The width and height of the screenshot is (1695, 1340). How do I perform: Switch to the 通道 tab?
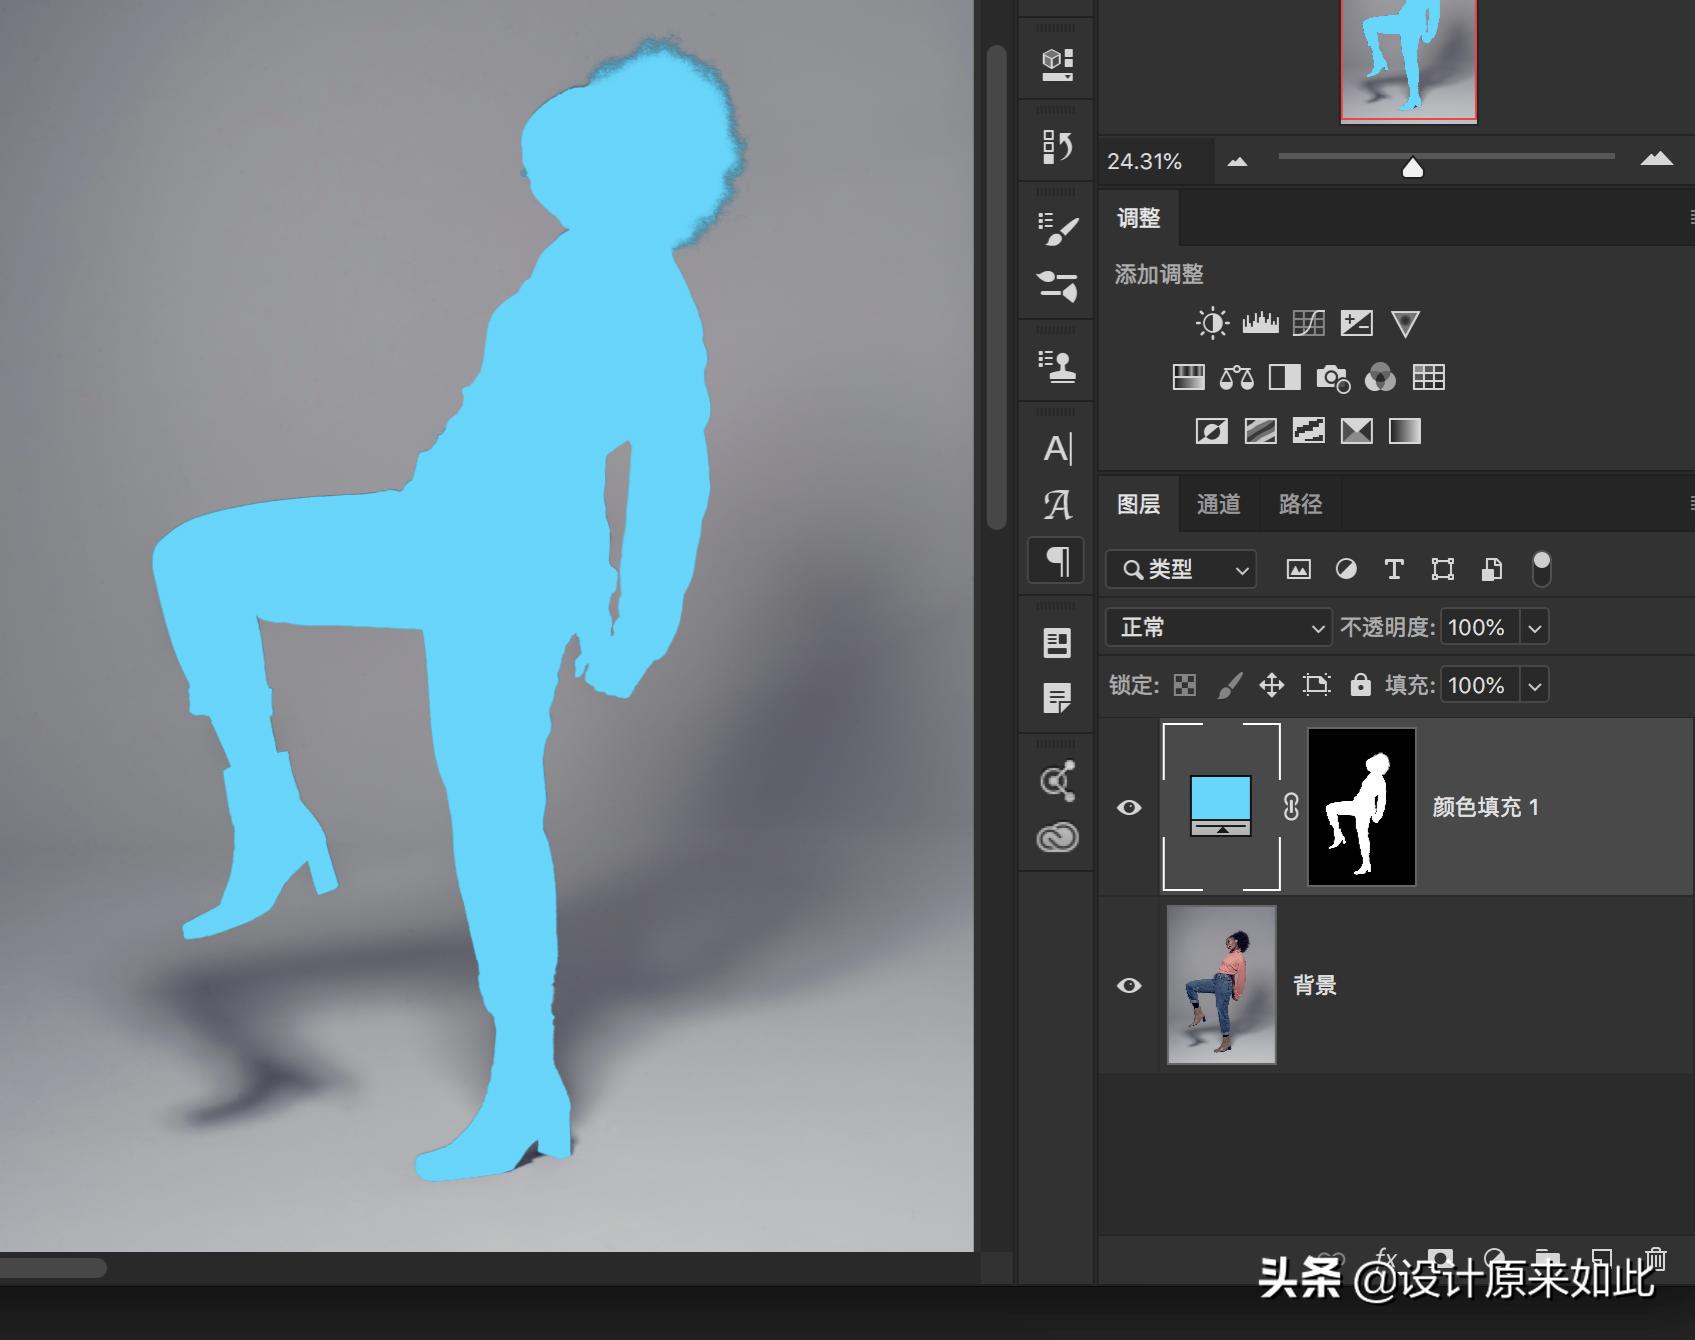point(1218,503)
